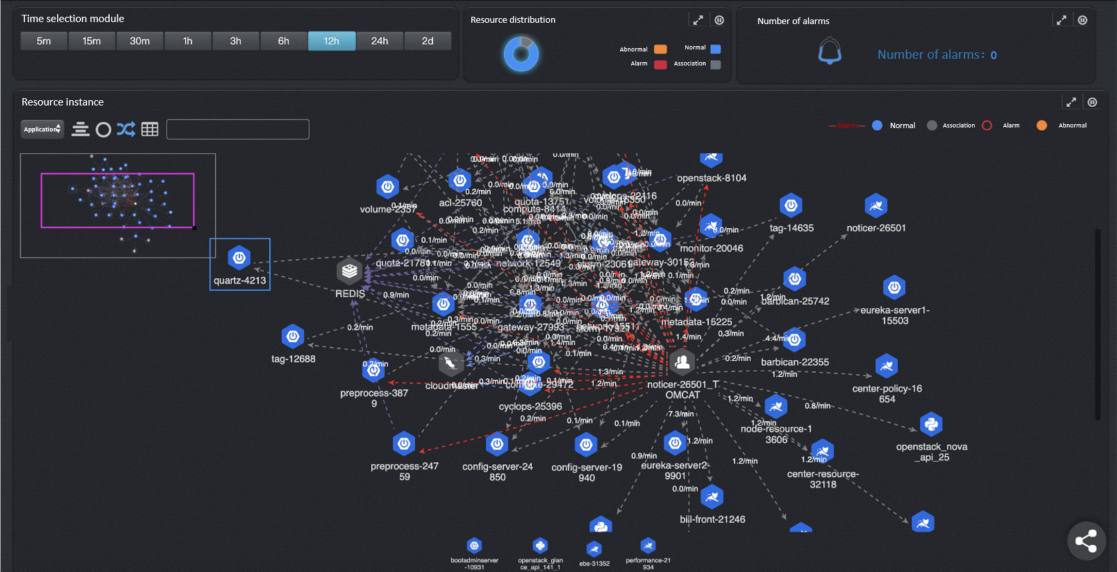1117x572 pixels.
Task: Select the config-server-24850 node
Action: coord(497,444)
